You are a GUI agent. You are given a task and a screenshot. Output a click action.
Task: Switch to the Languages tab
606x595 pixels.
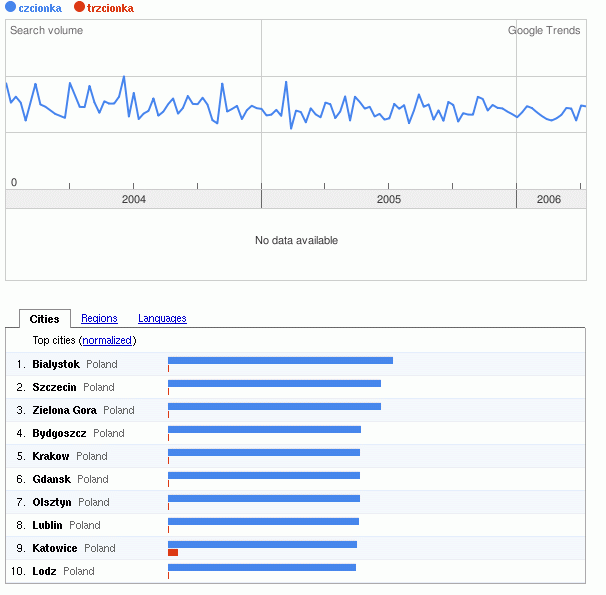coord(162,319)
